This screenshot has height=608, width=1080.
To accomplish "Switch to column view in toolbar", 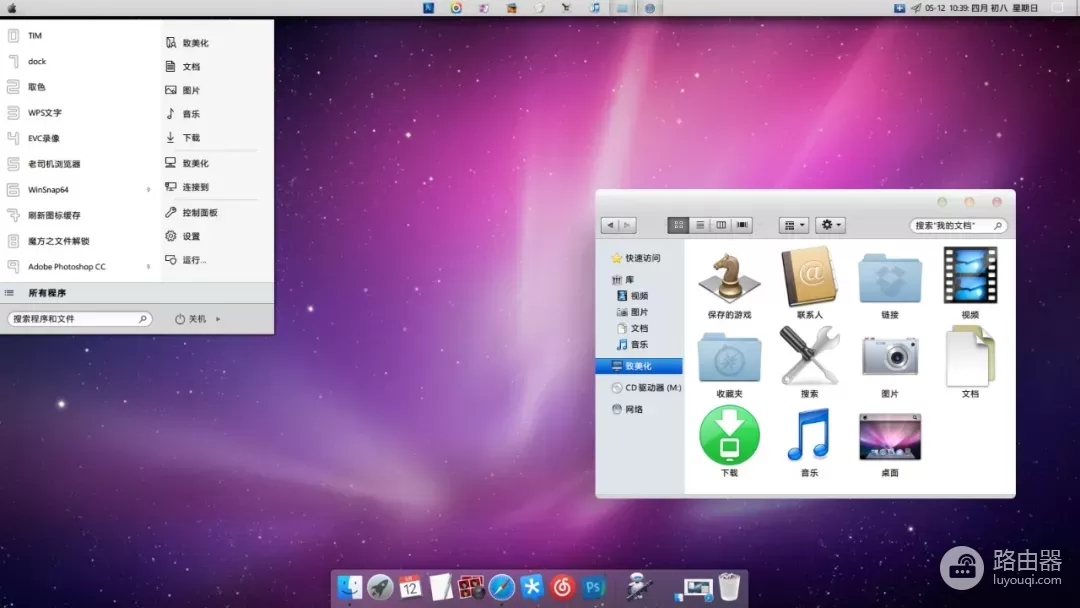I will (721, 225).
